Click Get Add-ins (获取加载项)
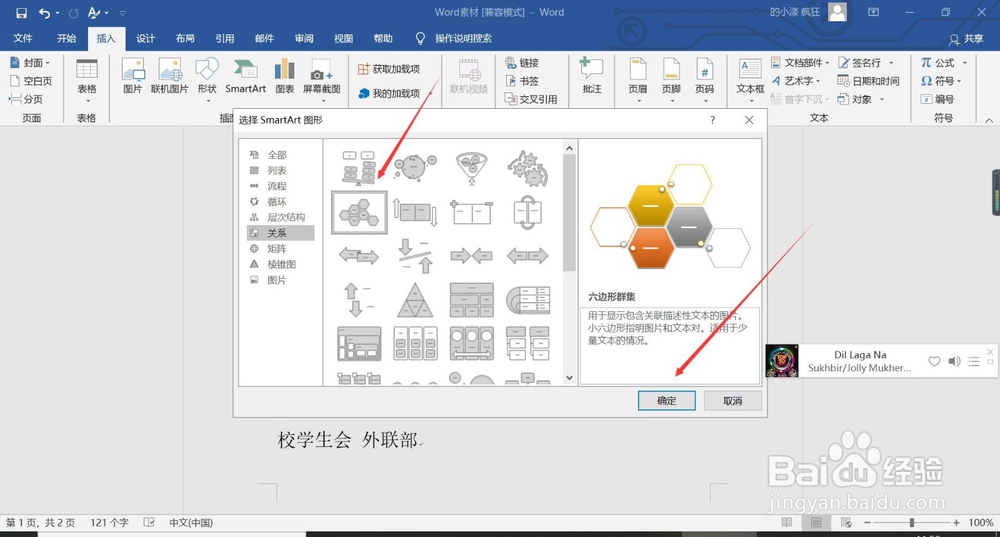This screenshot has height=537, width=1000. click(x=389, y=69)
